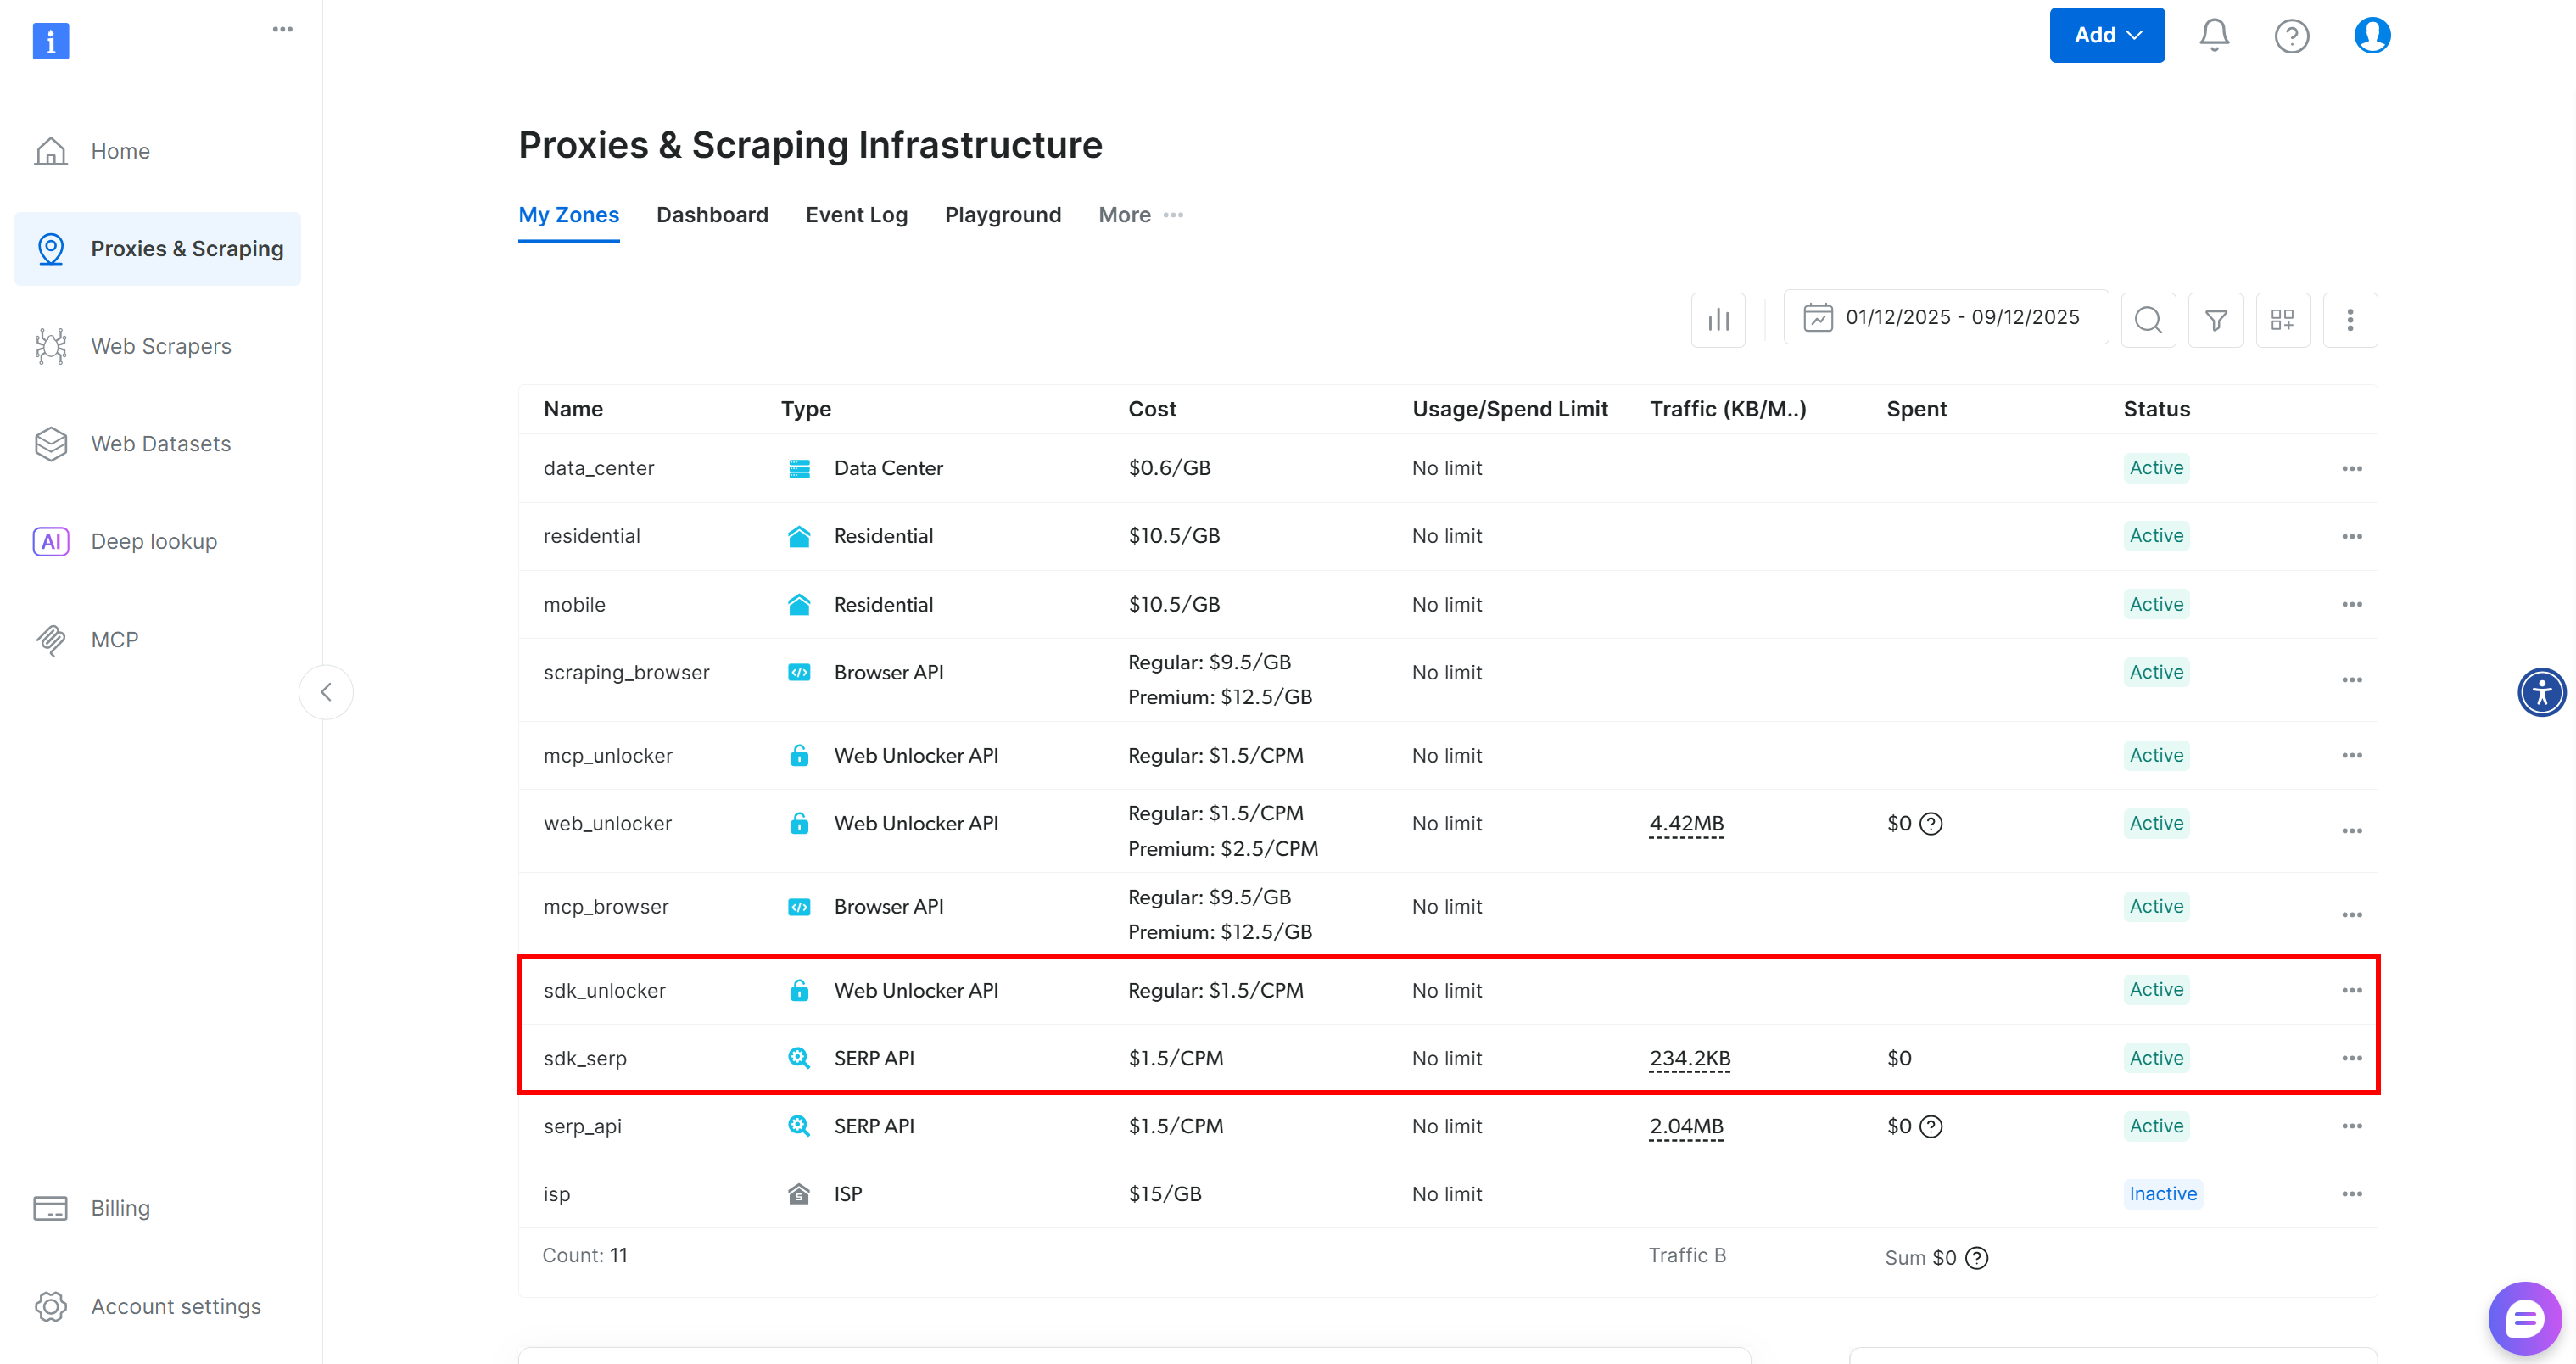Open Billing from the sidebar

[120, 1208]
